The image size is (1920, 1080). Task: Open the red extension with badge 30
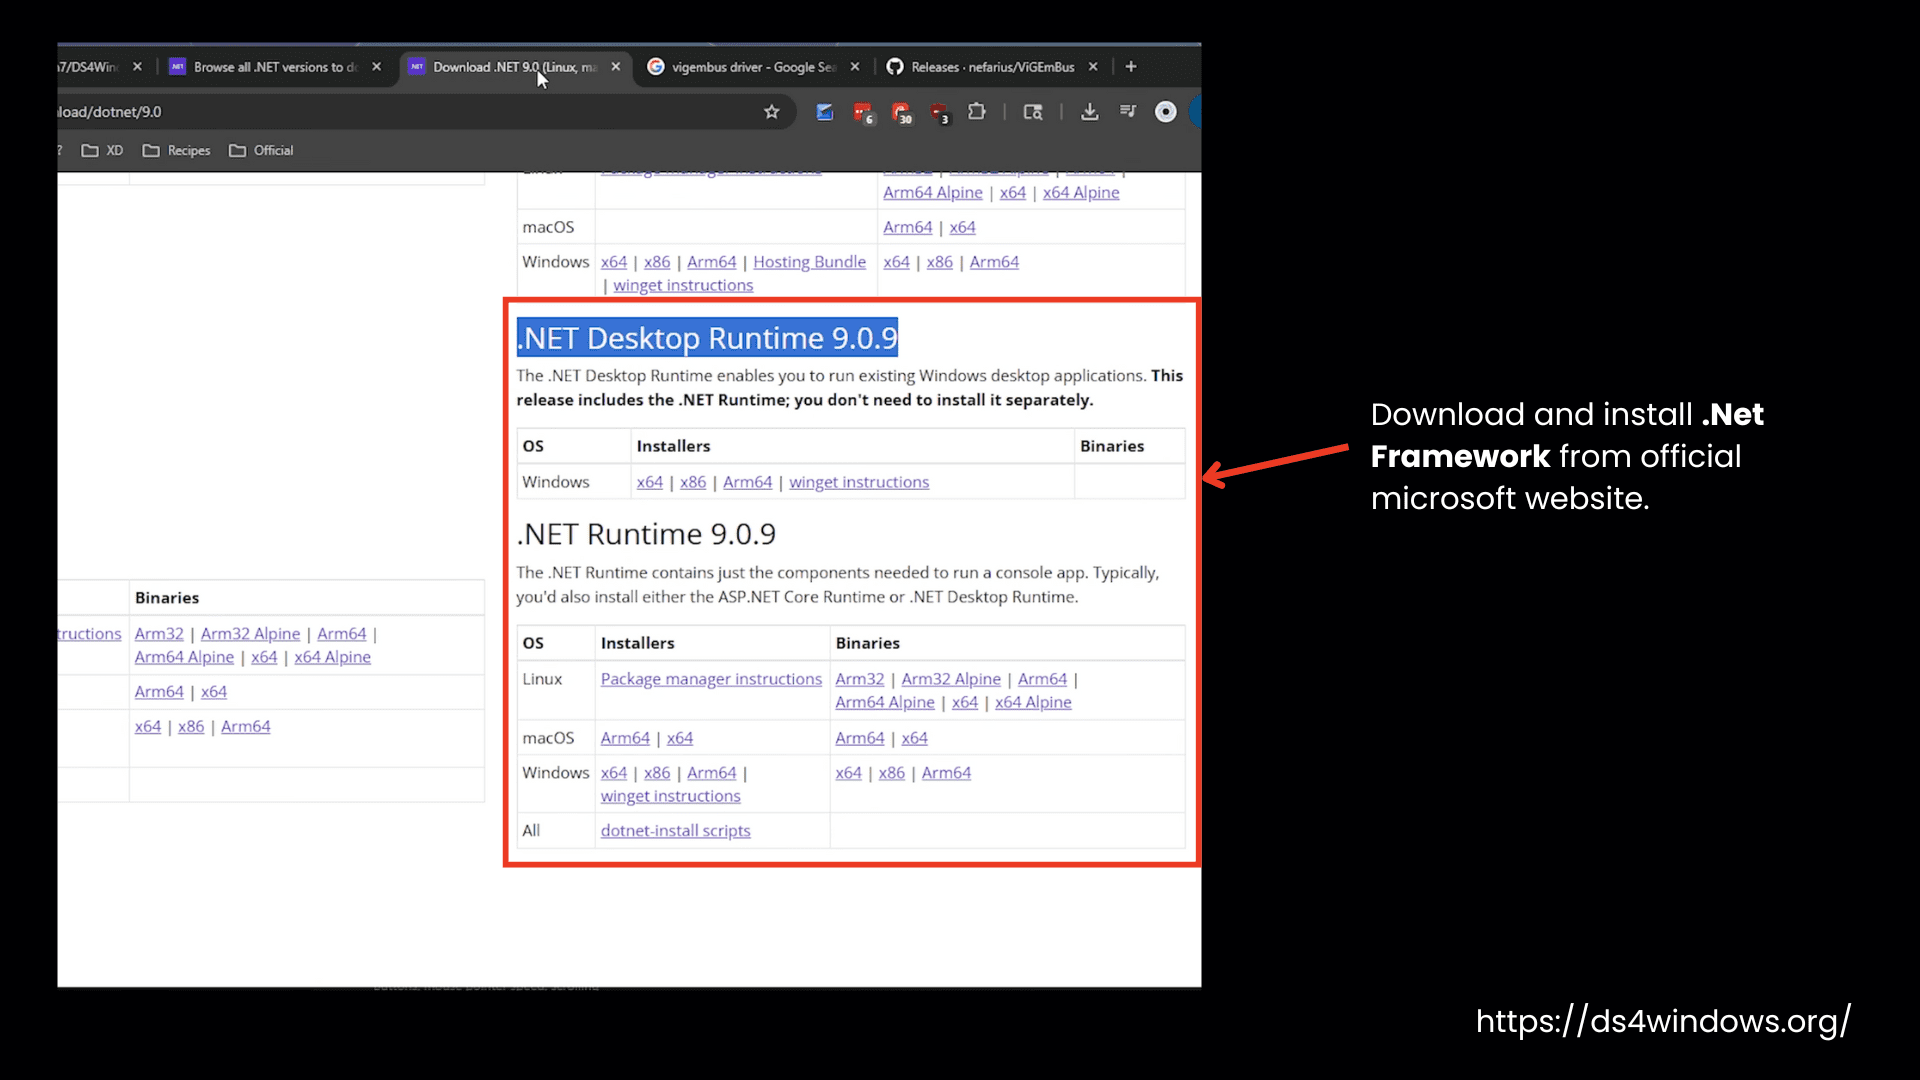tap(902, 113)
